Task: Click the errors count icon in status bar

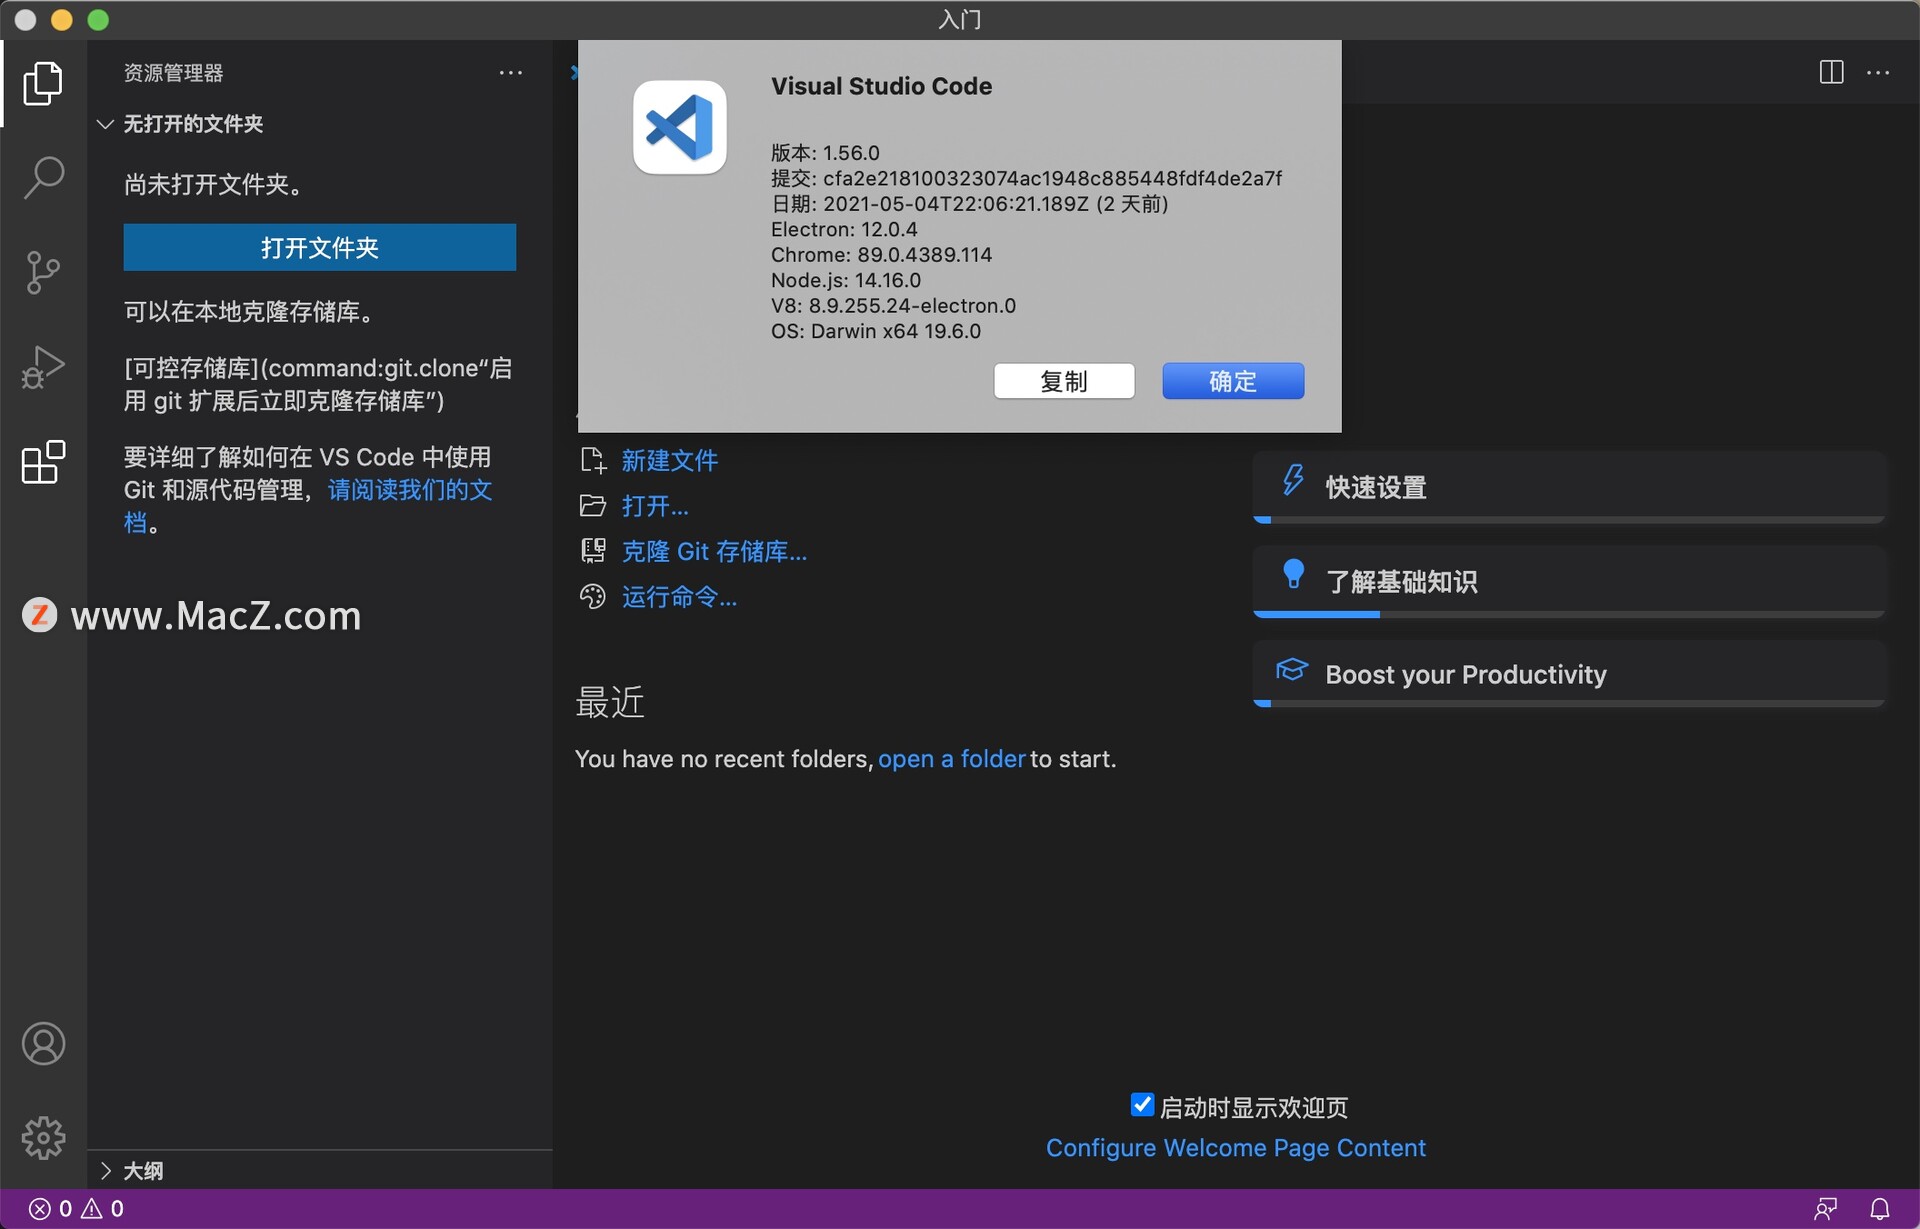Action: (39, 1209)
